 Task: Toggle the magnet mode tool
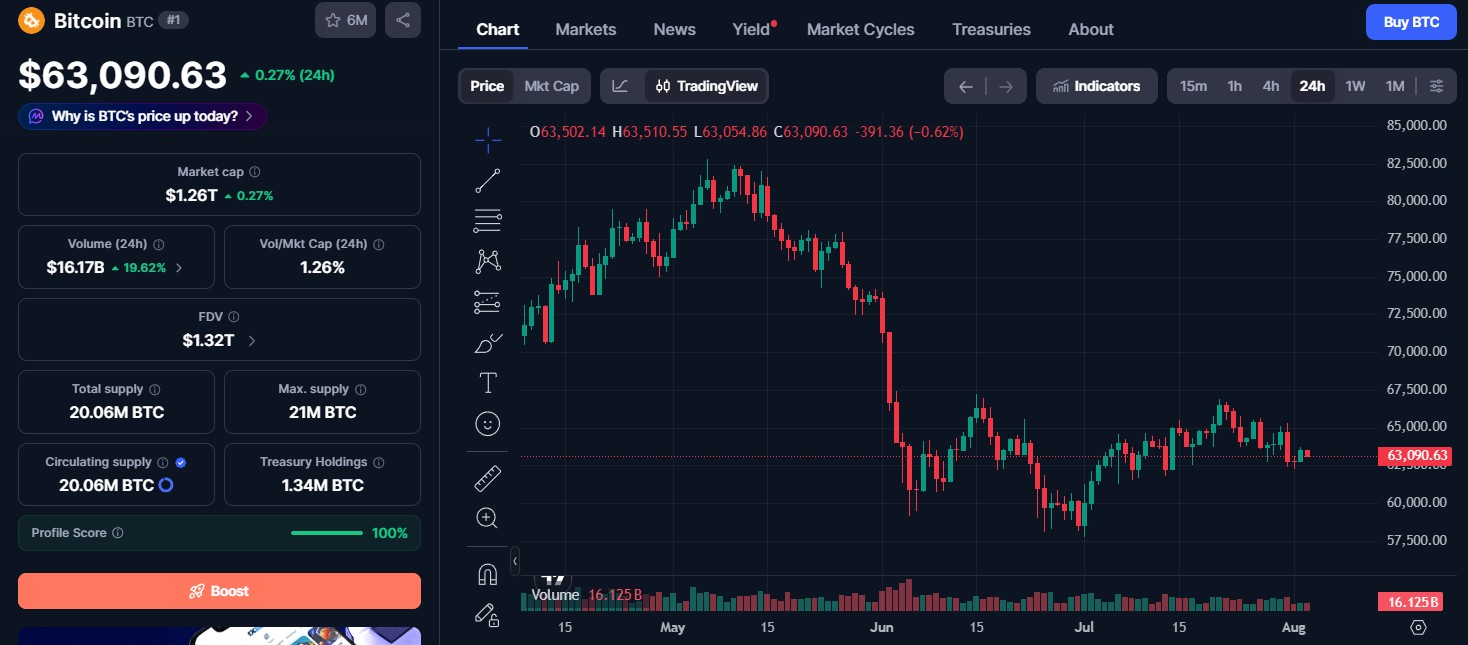coord(488,575)
